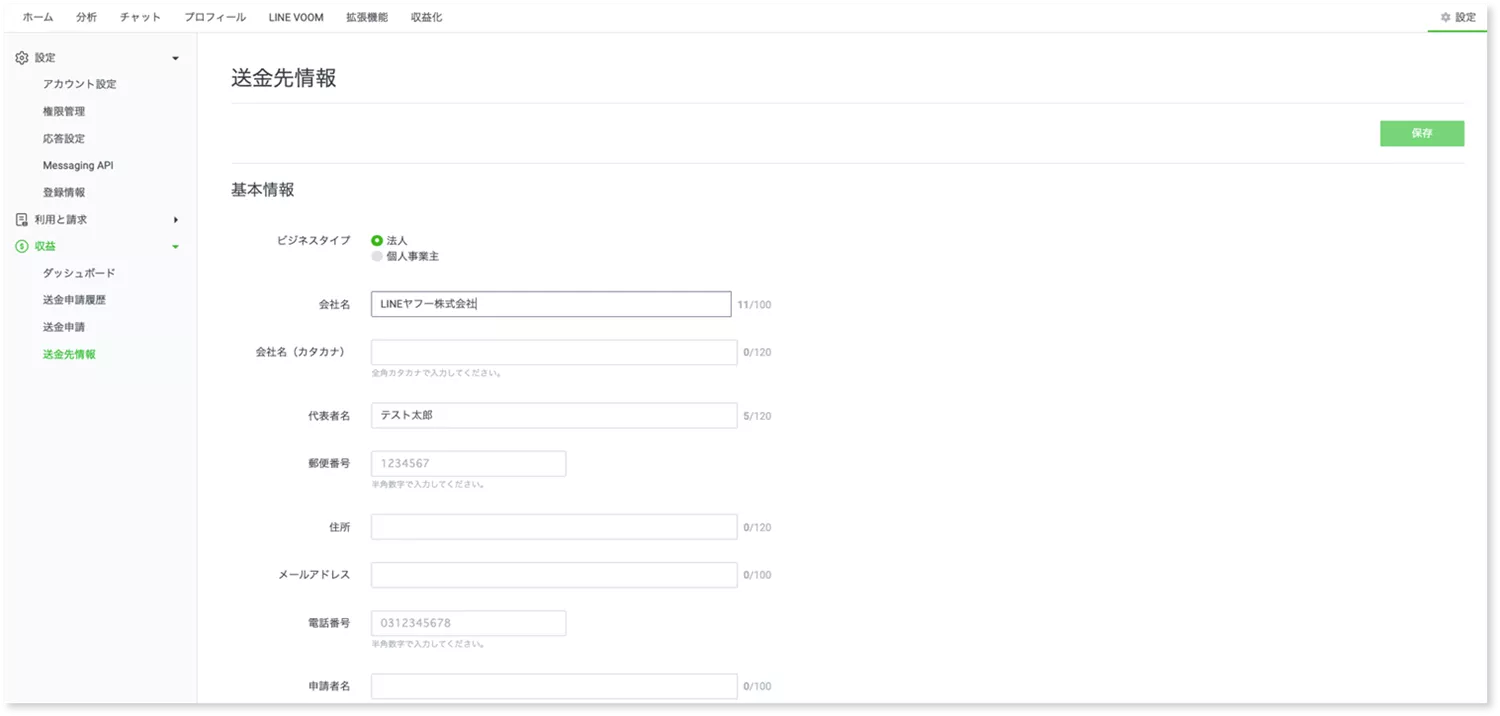Select the 個人事業主 radio button

(x=377, y=256)
